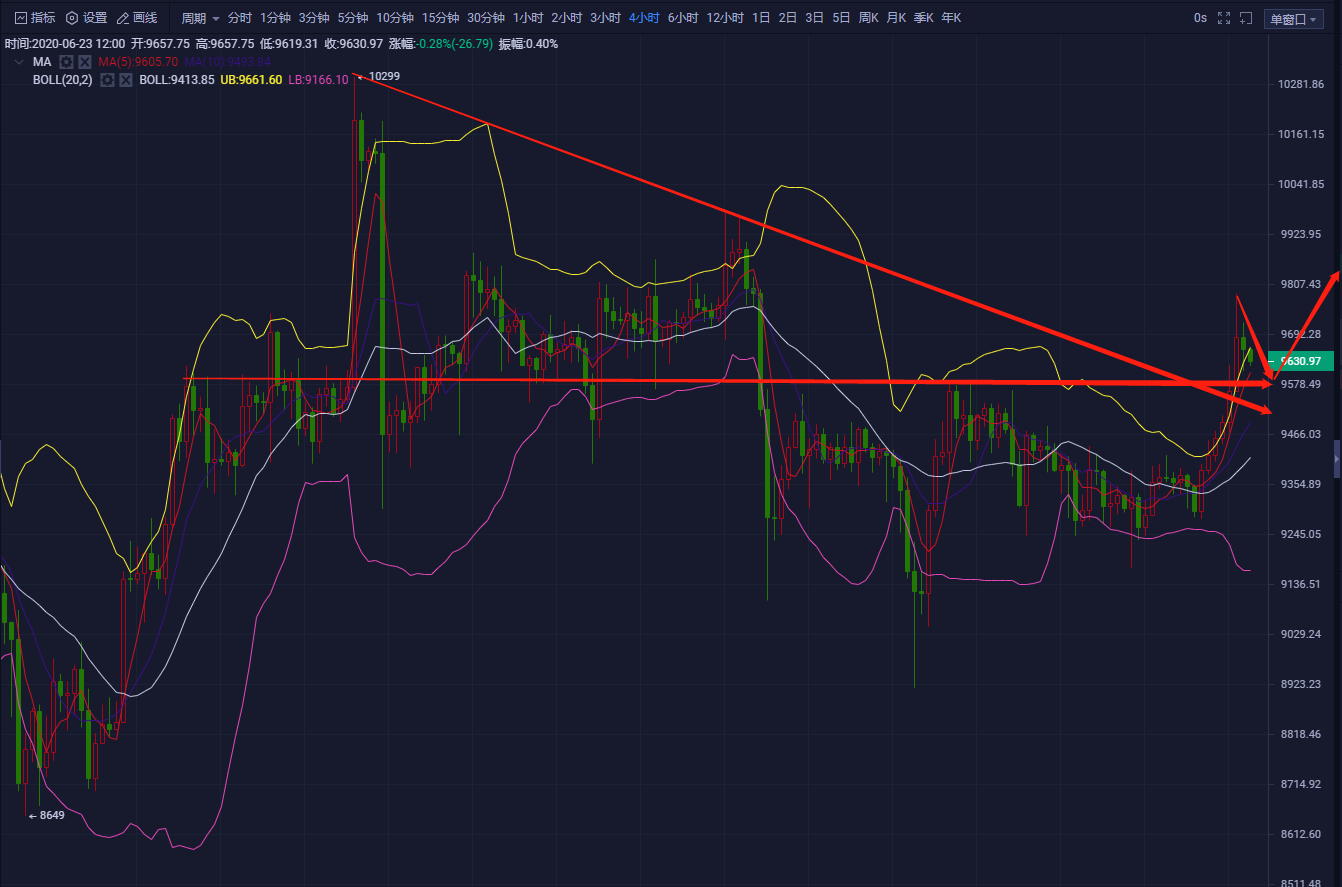Select the 1小时 interval
The image size is (1342, 887).
tap(528, 18)
